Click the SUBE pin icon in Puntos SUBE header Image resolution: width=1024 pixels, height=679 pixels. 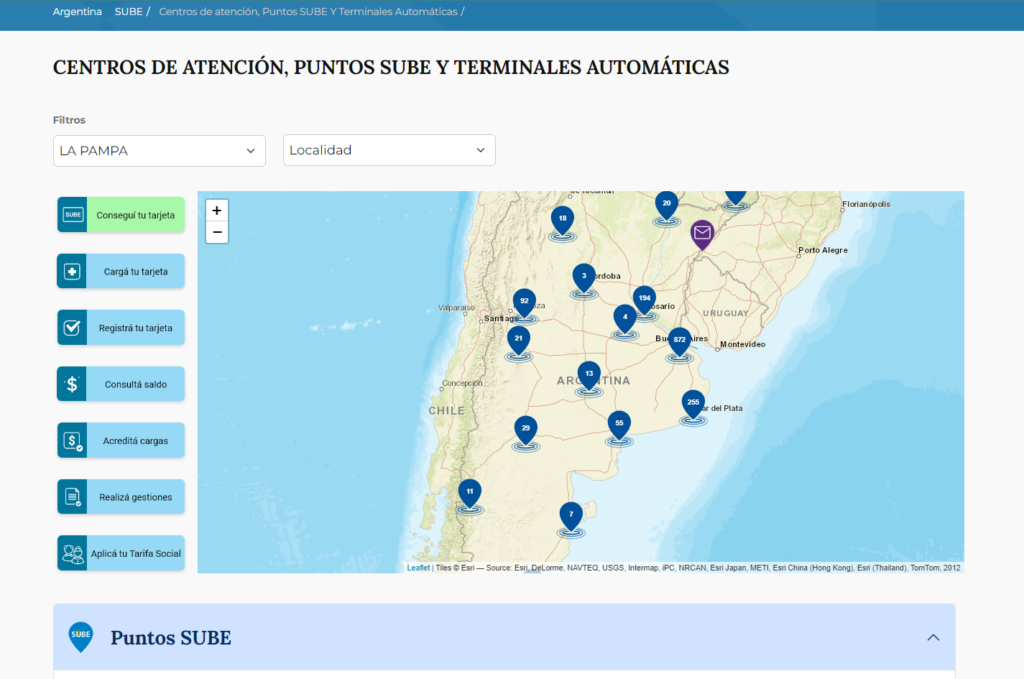(x=81, y=637)
